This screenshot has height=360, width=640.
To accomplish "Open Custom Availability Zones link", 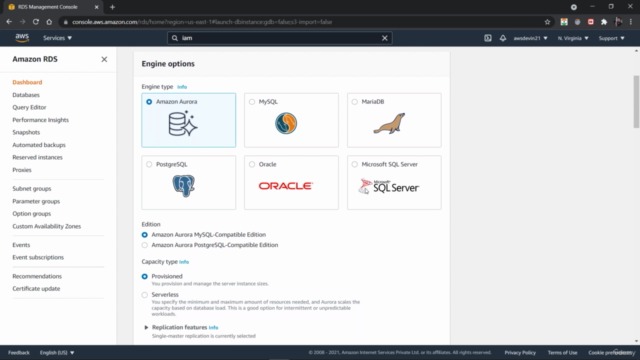I will point(47,226).
